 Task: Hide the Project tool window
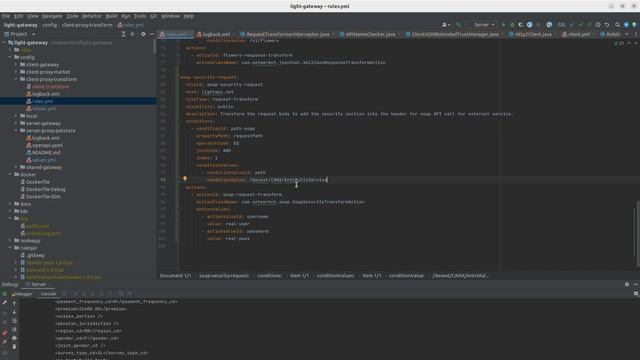pos(152,34)
